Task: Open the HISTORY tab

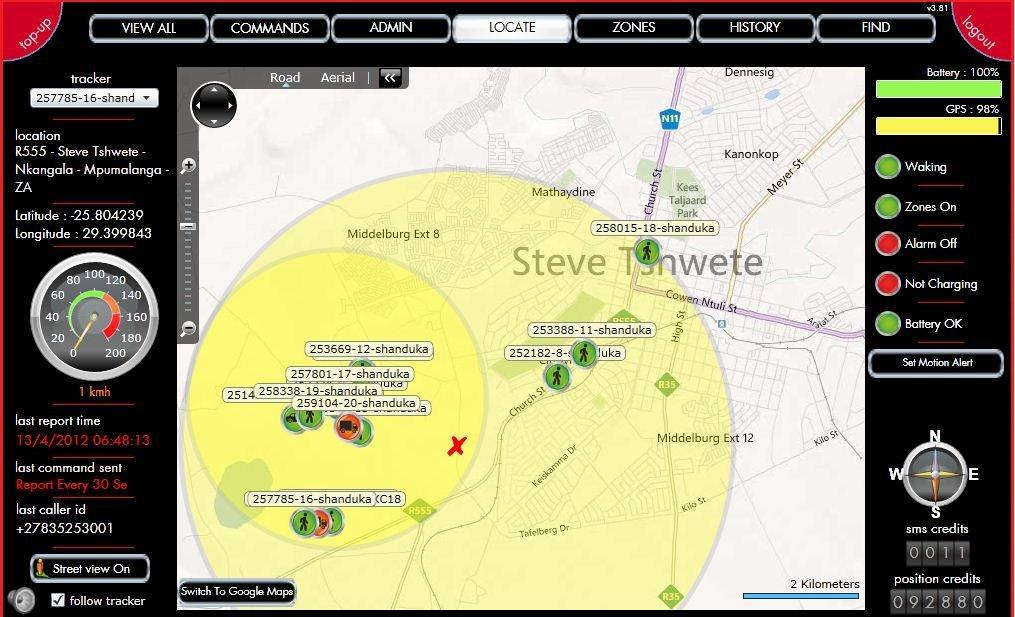Action: [755, 28]
